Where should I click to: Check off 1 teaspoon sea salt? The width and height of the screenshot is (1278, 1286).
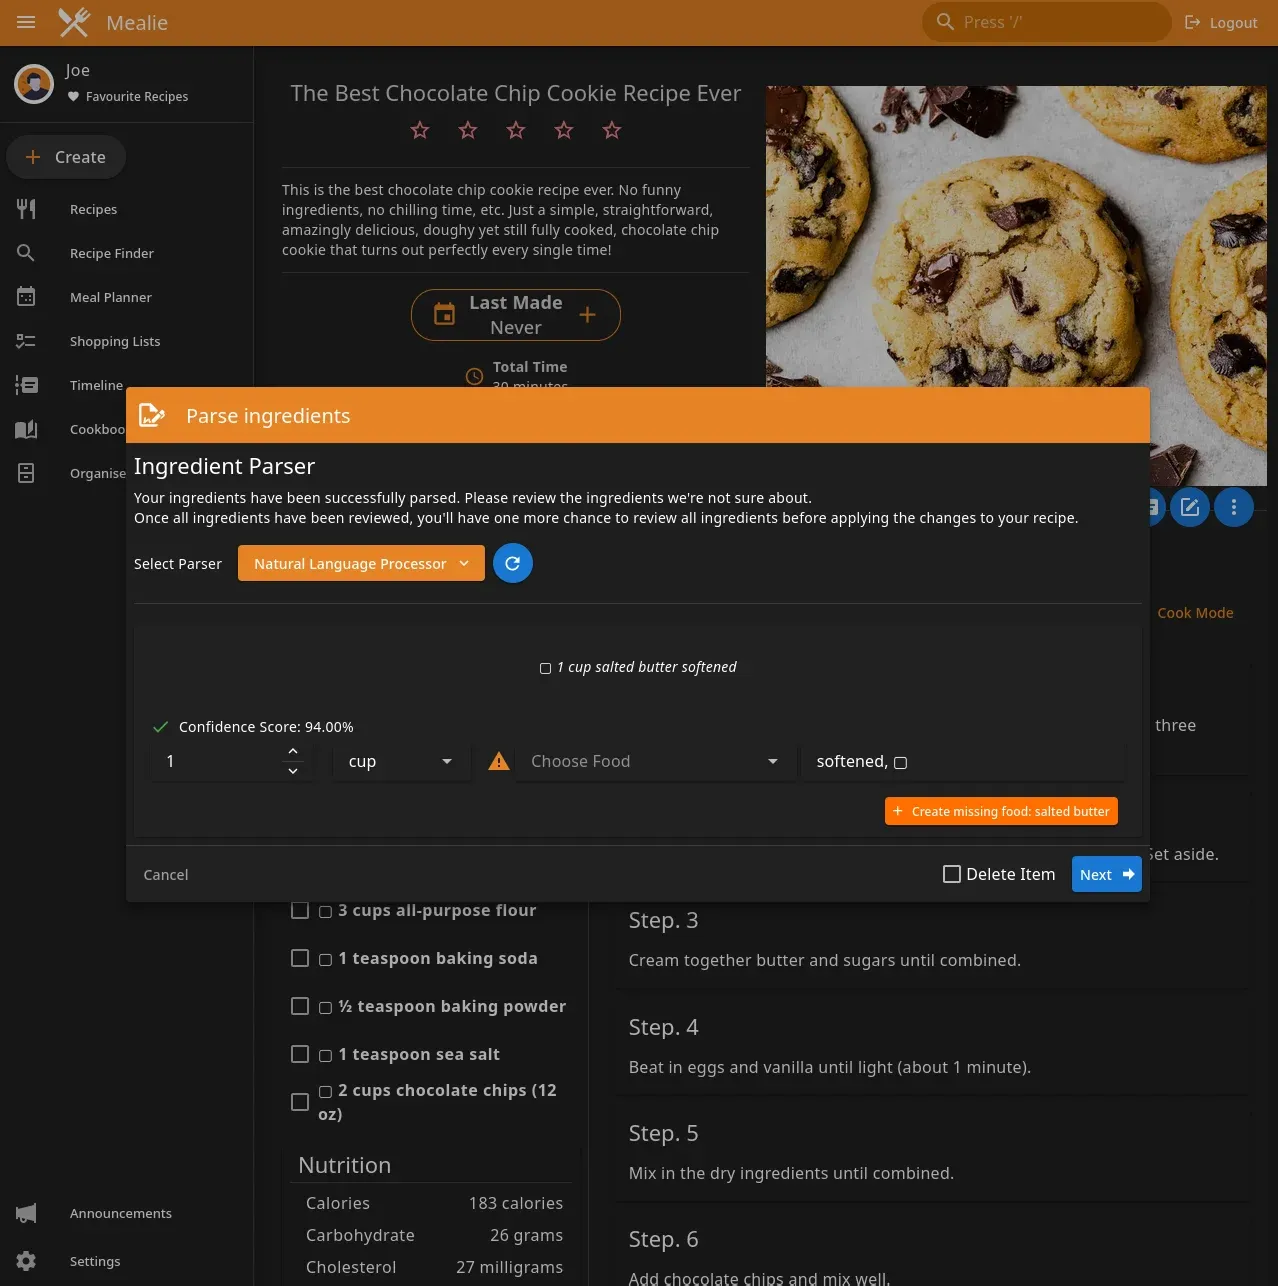click(x=300, y=1054)
